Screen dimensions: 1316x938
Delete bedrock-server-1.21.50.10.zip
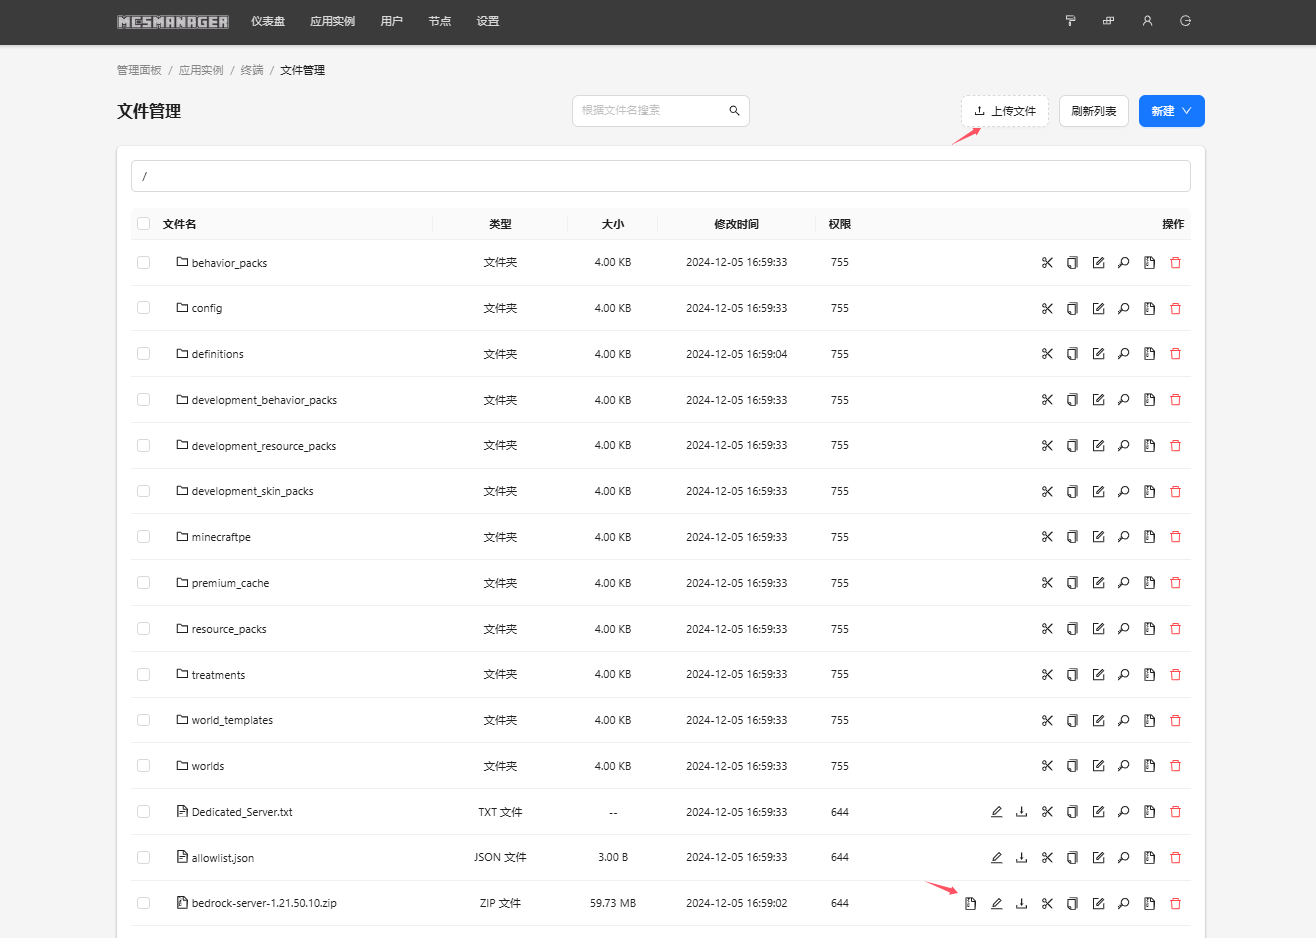pos(1175,904)
